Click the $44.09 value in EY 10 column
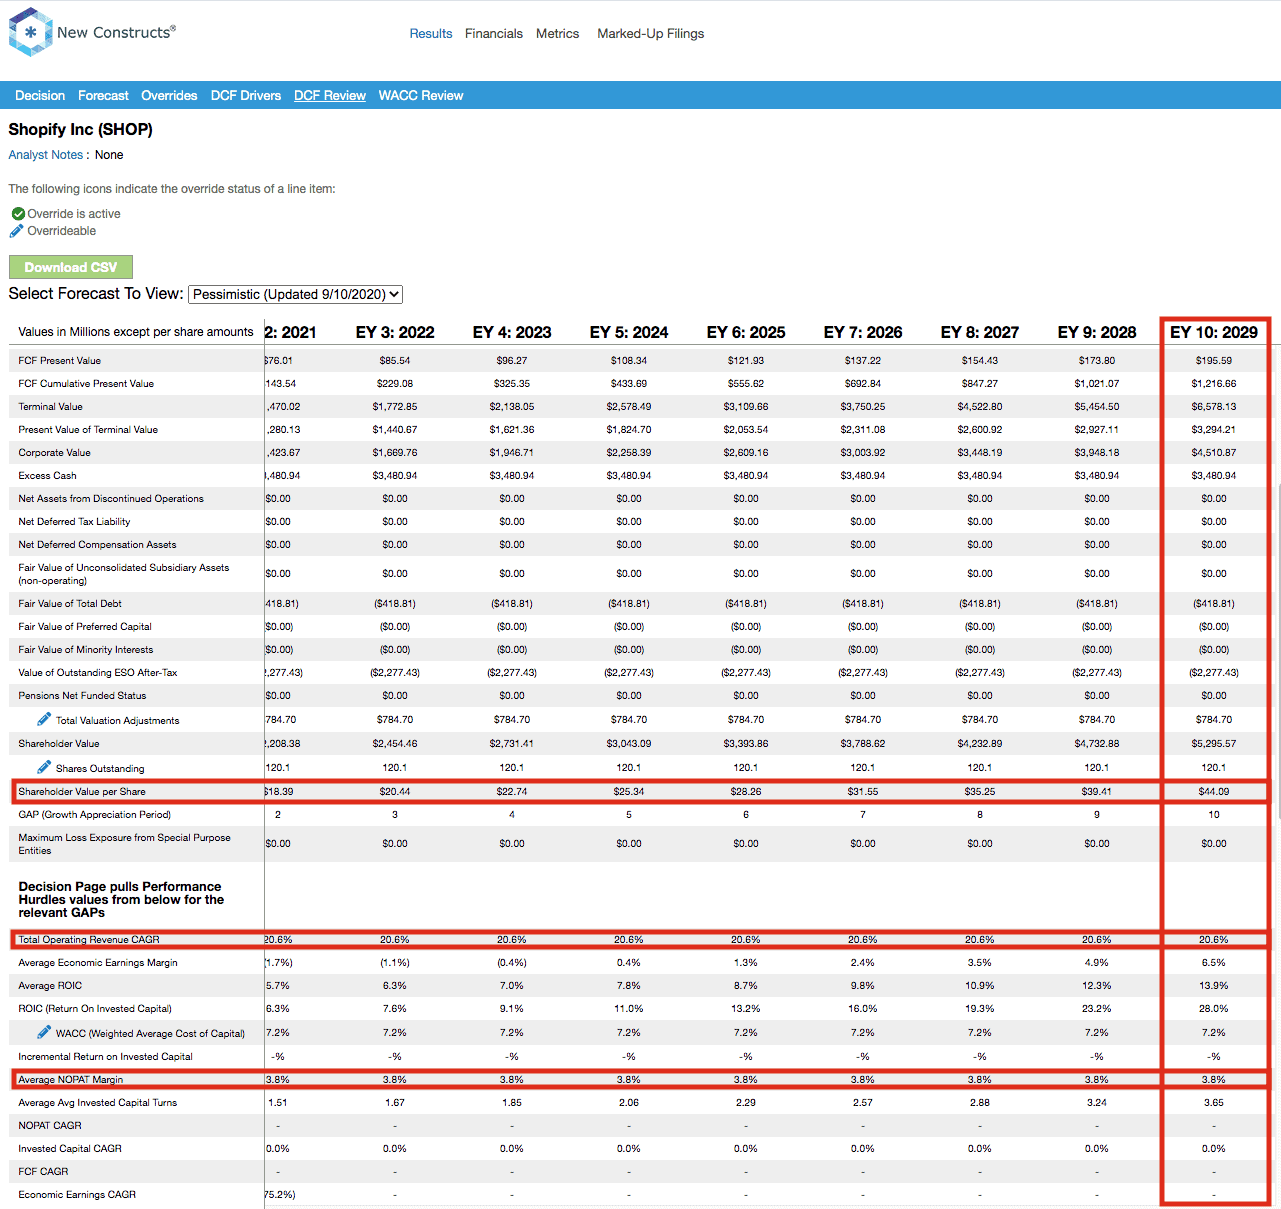 tap(1214, 792)
